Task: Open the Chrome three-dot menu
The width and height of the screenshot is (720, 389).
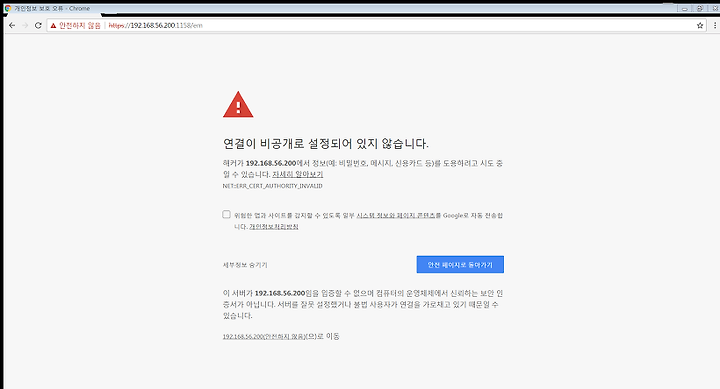Action: [714, 26]
